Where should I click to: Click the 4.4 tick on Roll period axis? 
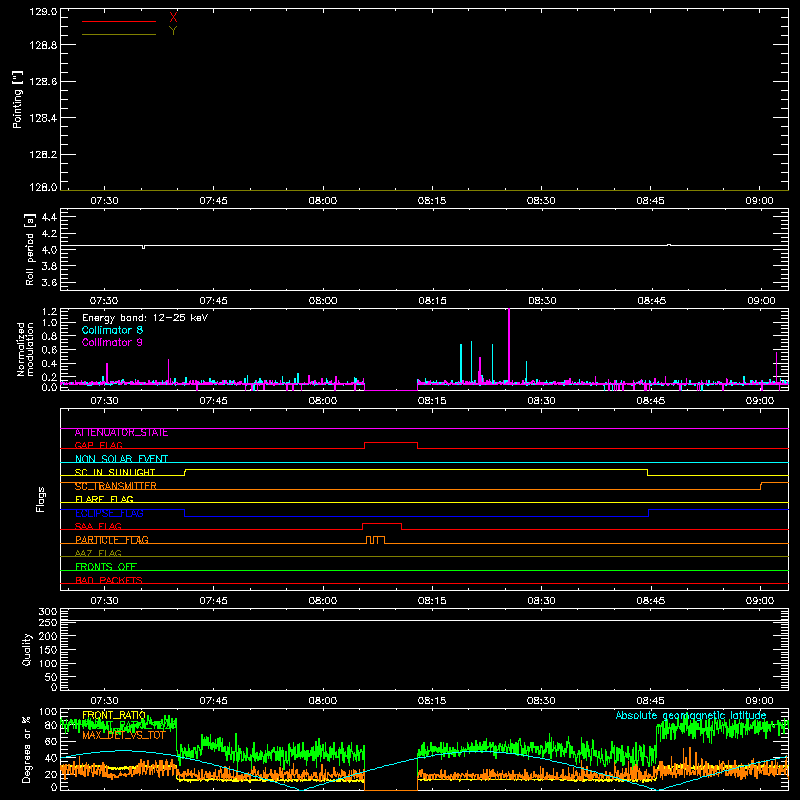(49, 217)
